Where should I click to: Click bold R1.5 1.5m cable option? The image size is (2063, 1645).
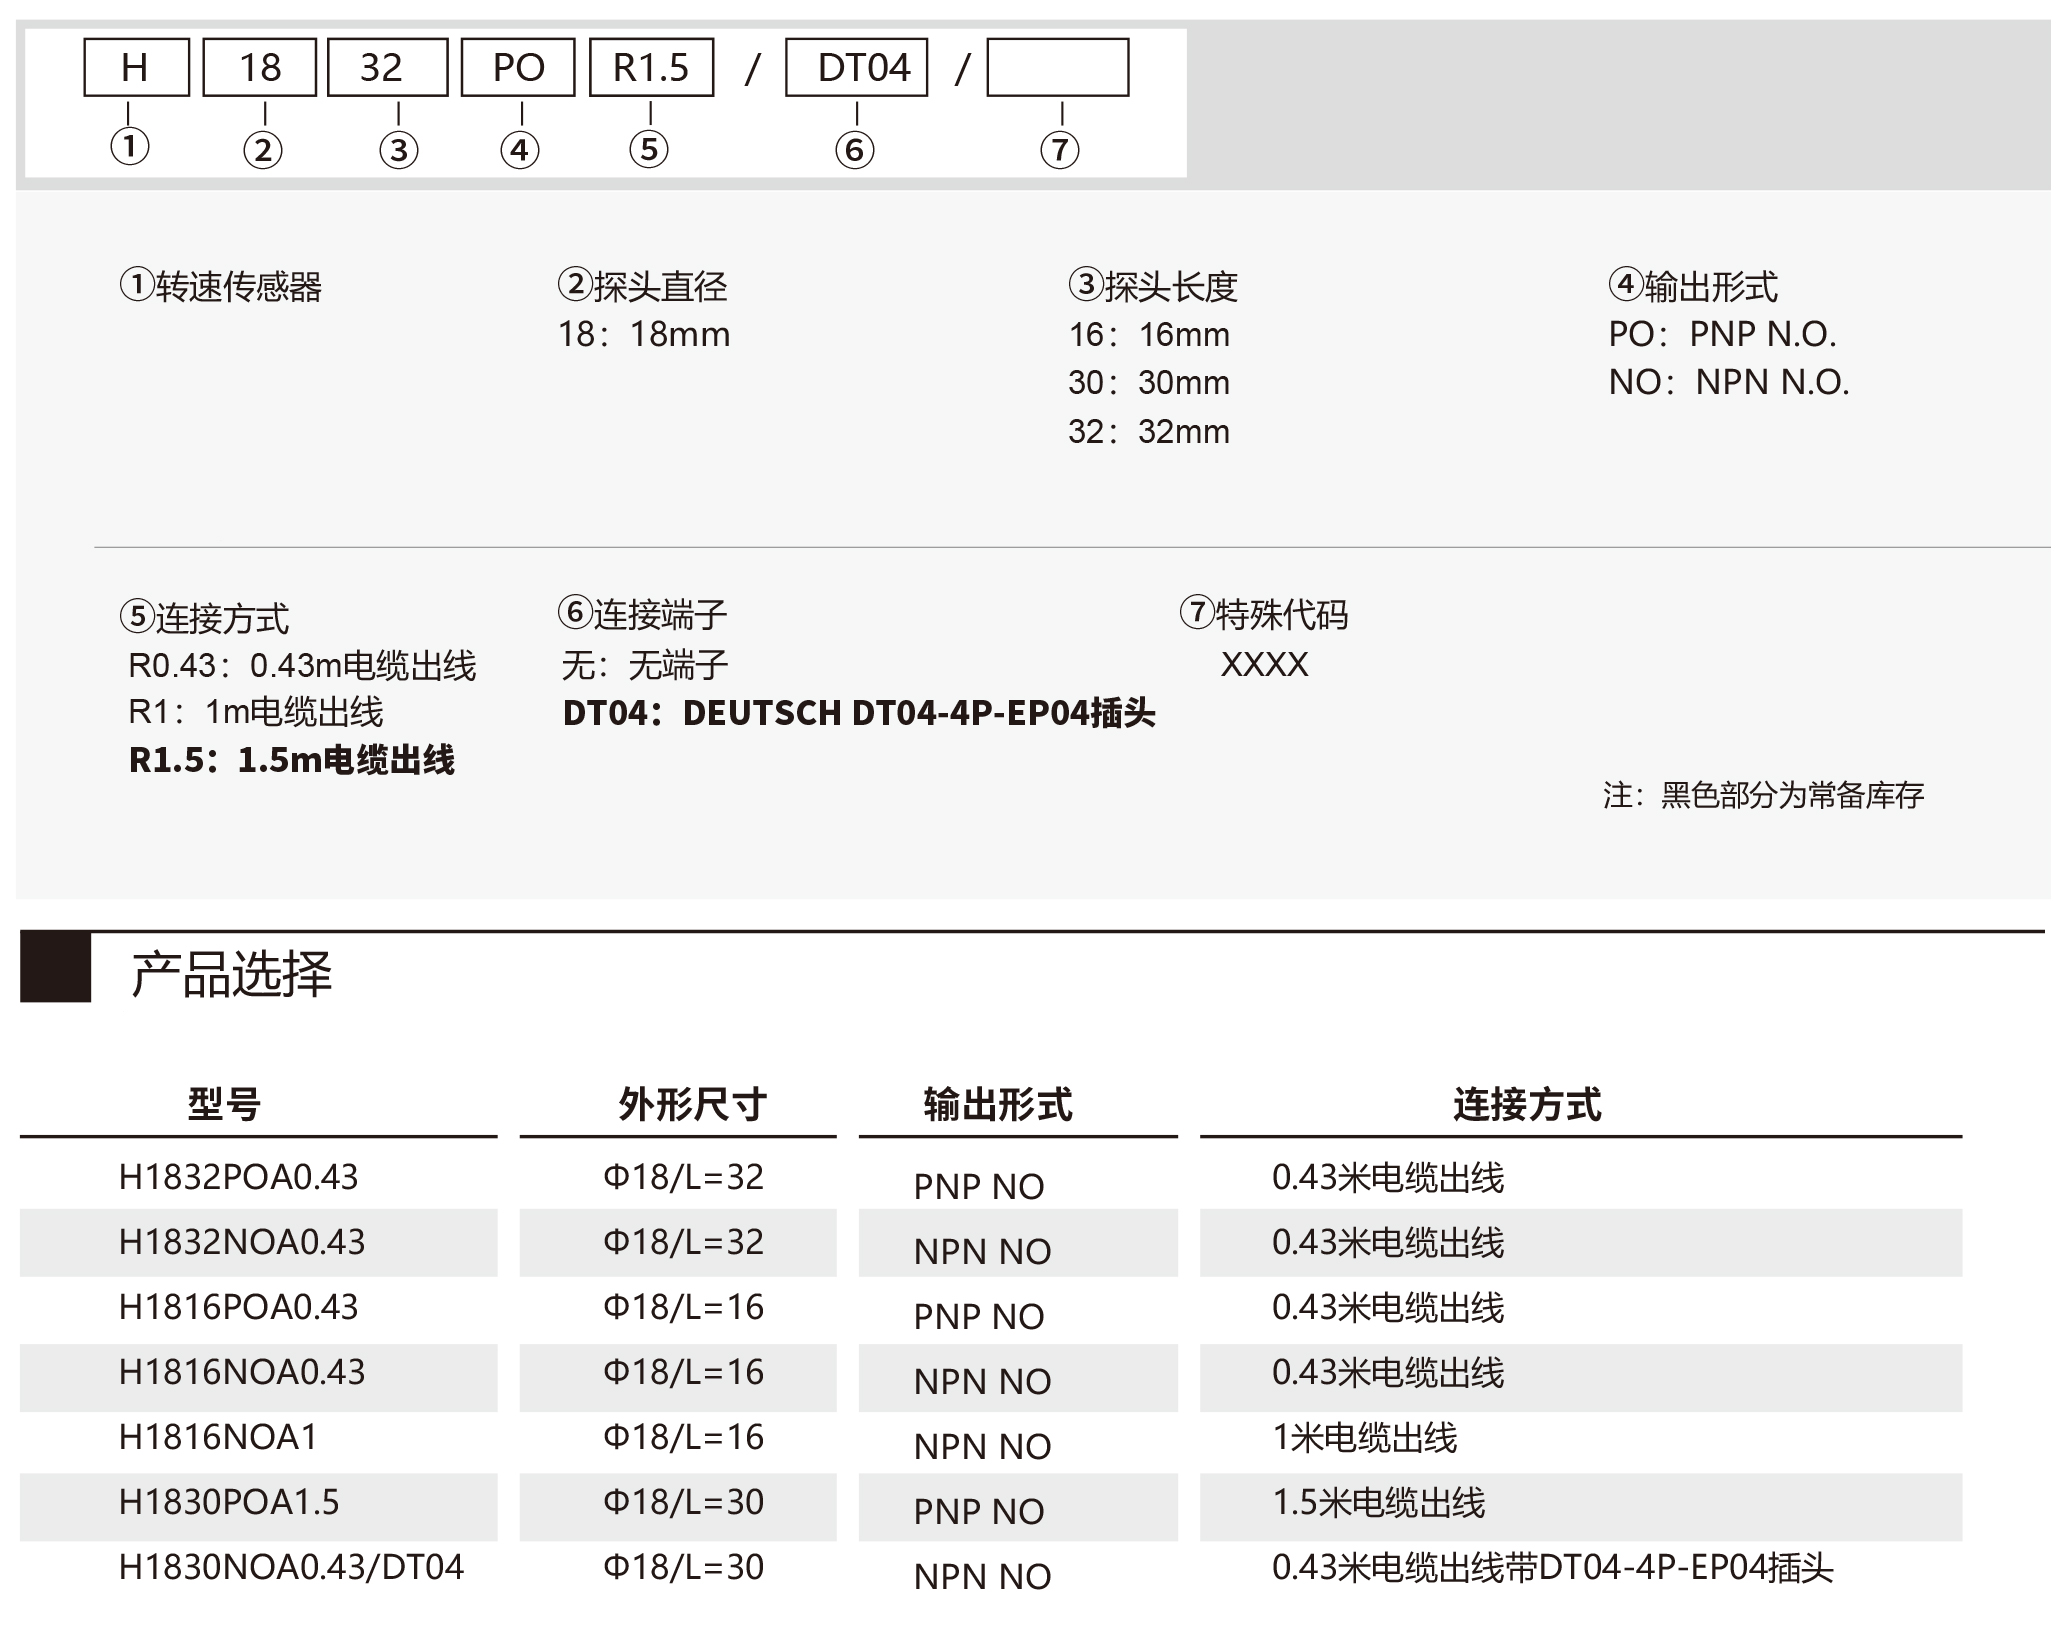click(292, 760)
